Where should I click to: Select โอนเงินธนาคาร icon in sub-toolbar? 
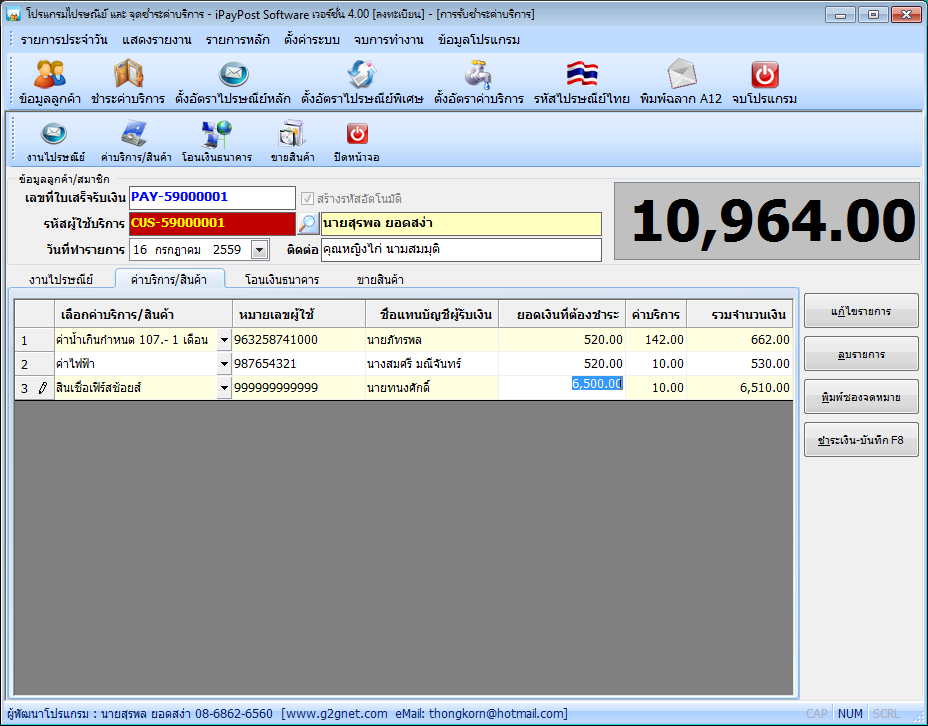pyautogui.click(x=216, y=136)
